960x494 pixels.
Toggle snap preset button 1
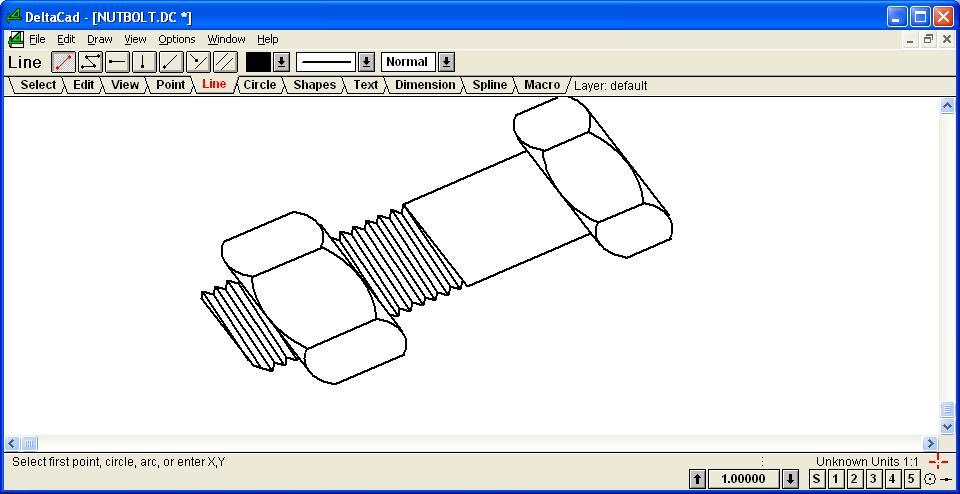click(x=835, y=479)
